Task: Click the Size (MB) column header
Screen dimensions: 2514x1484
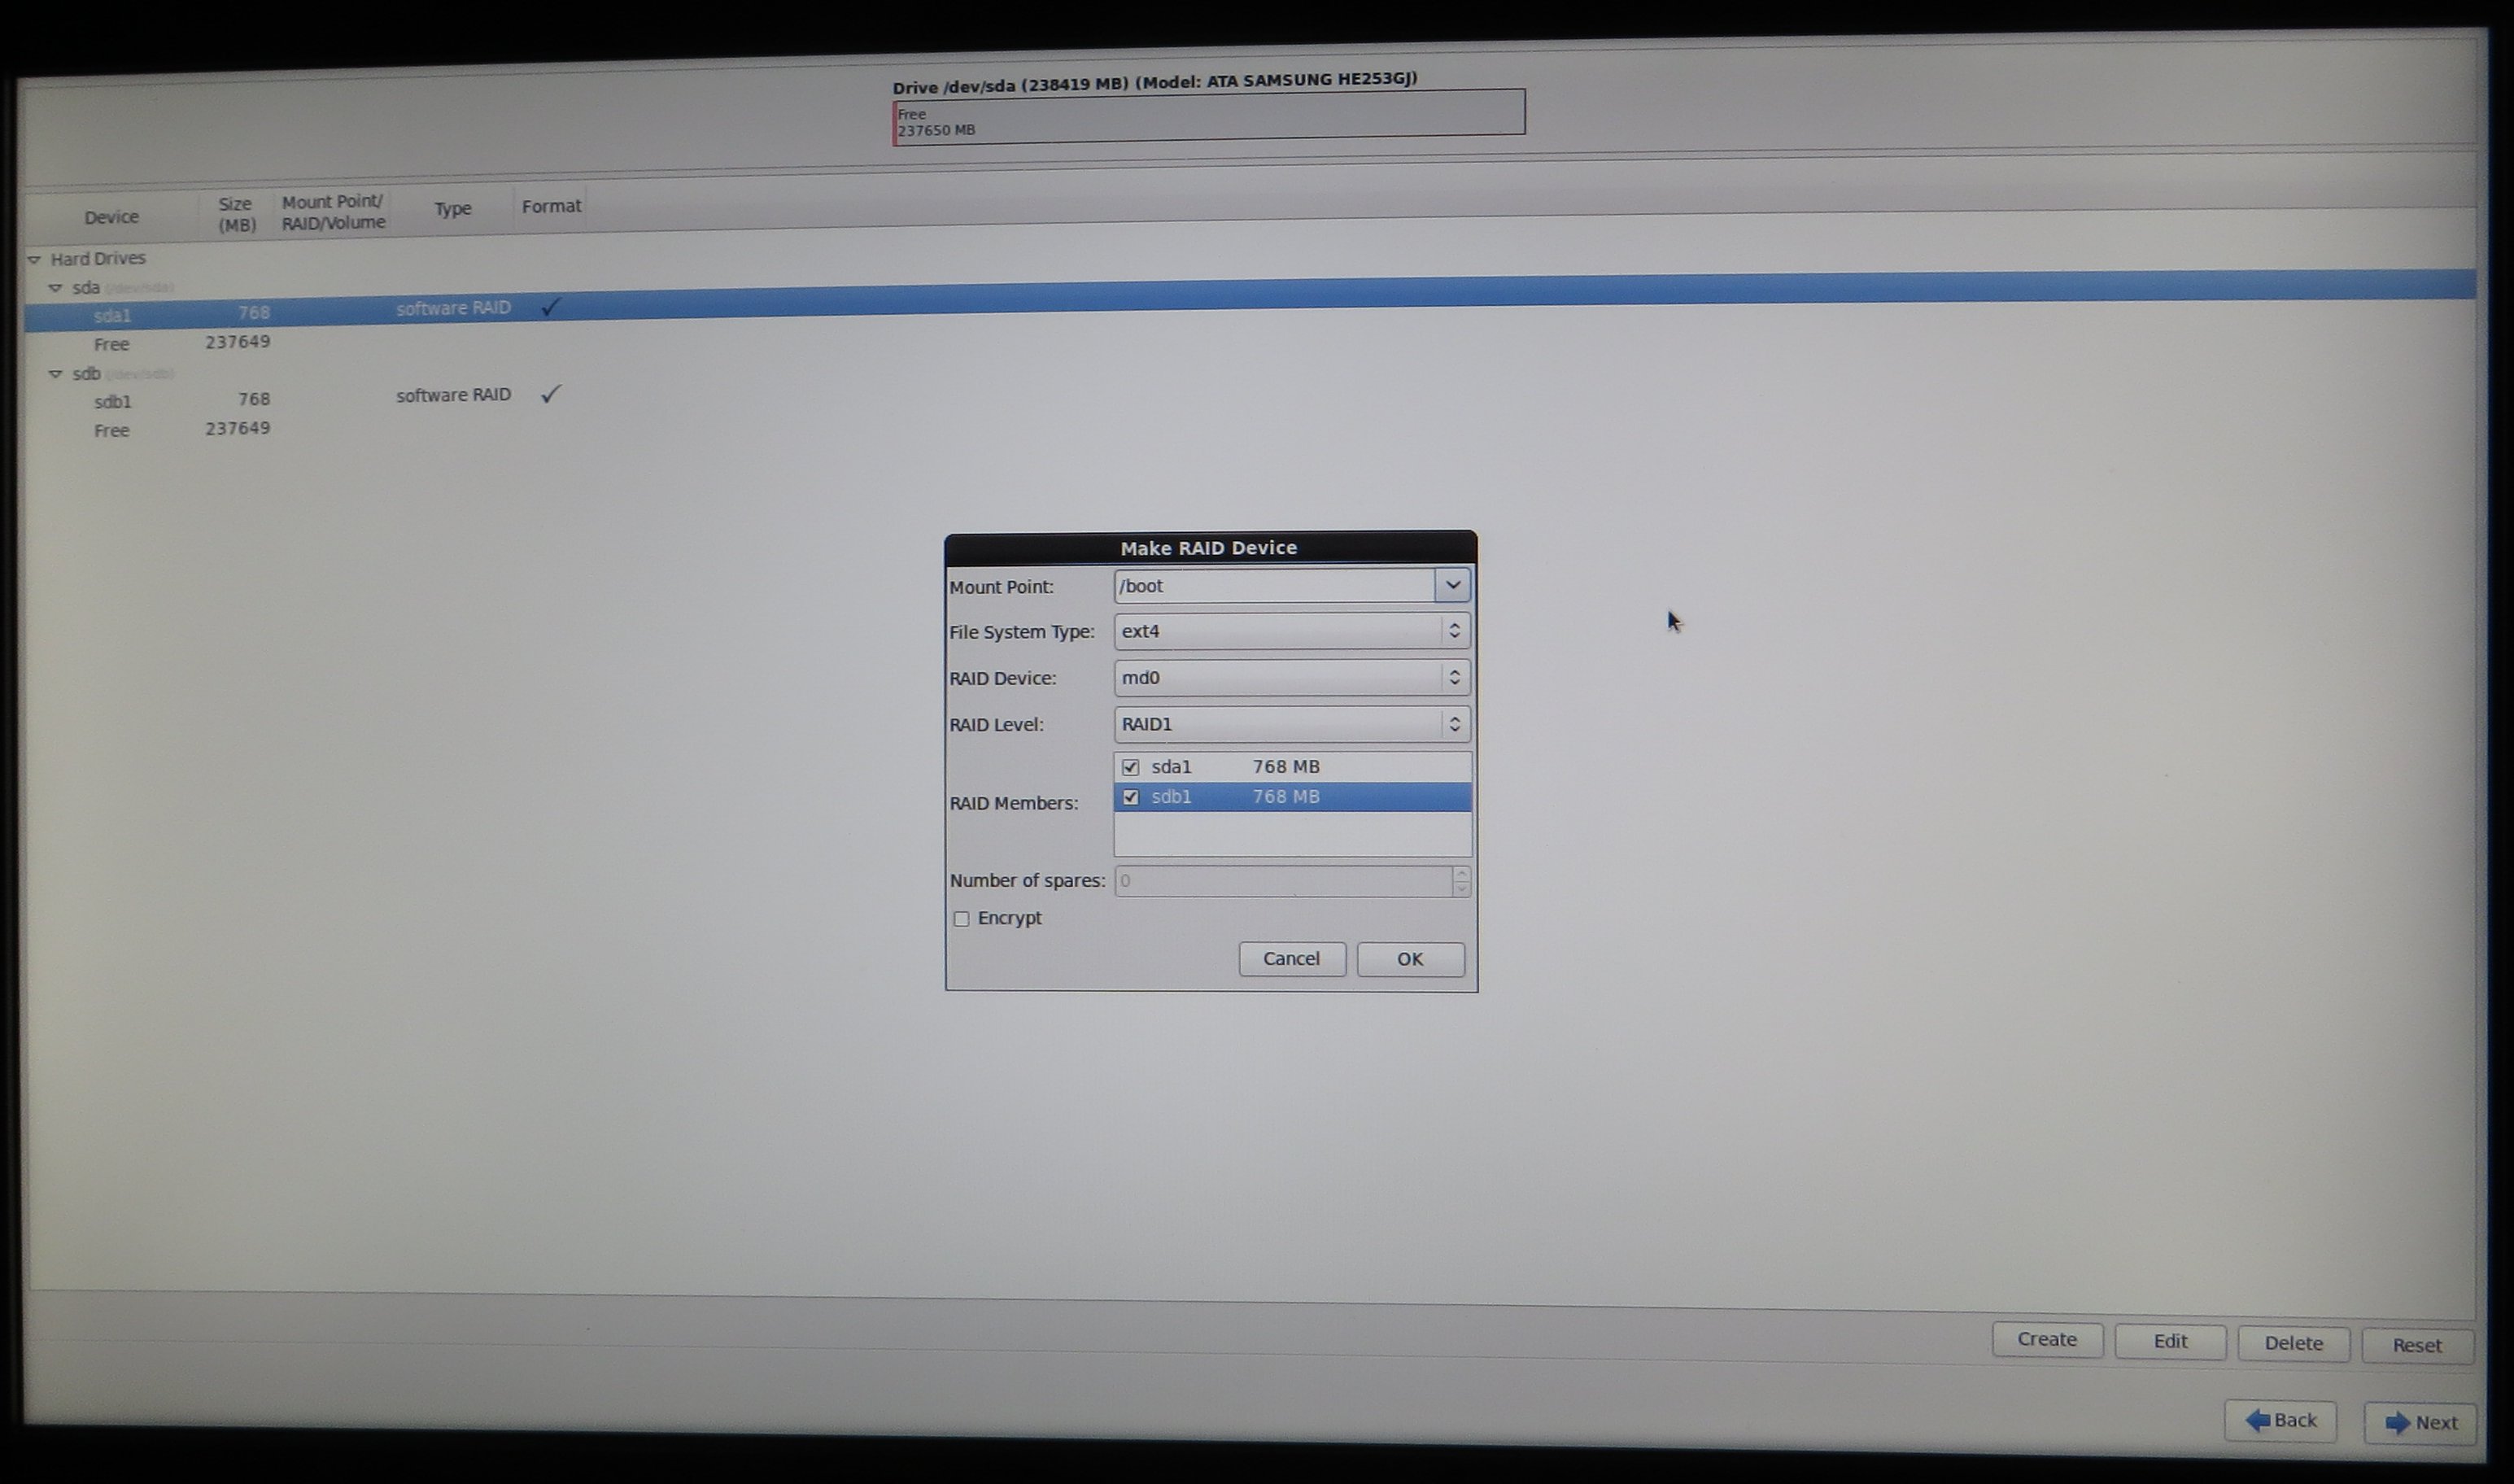Action: 237,214
